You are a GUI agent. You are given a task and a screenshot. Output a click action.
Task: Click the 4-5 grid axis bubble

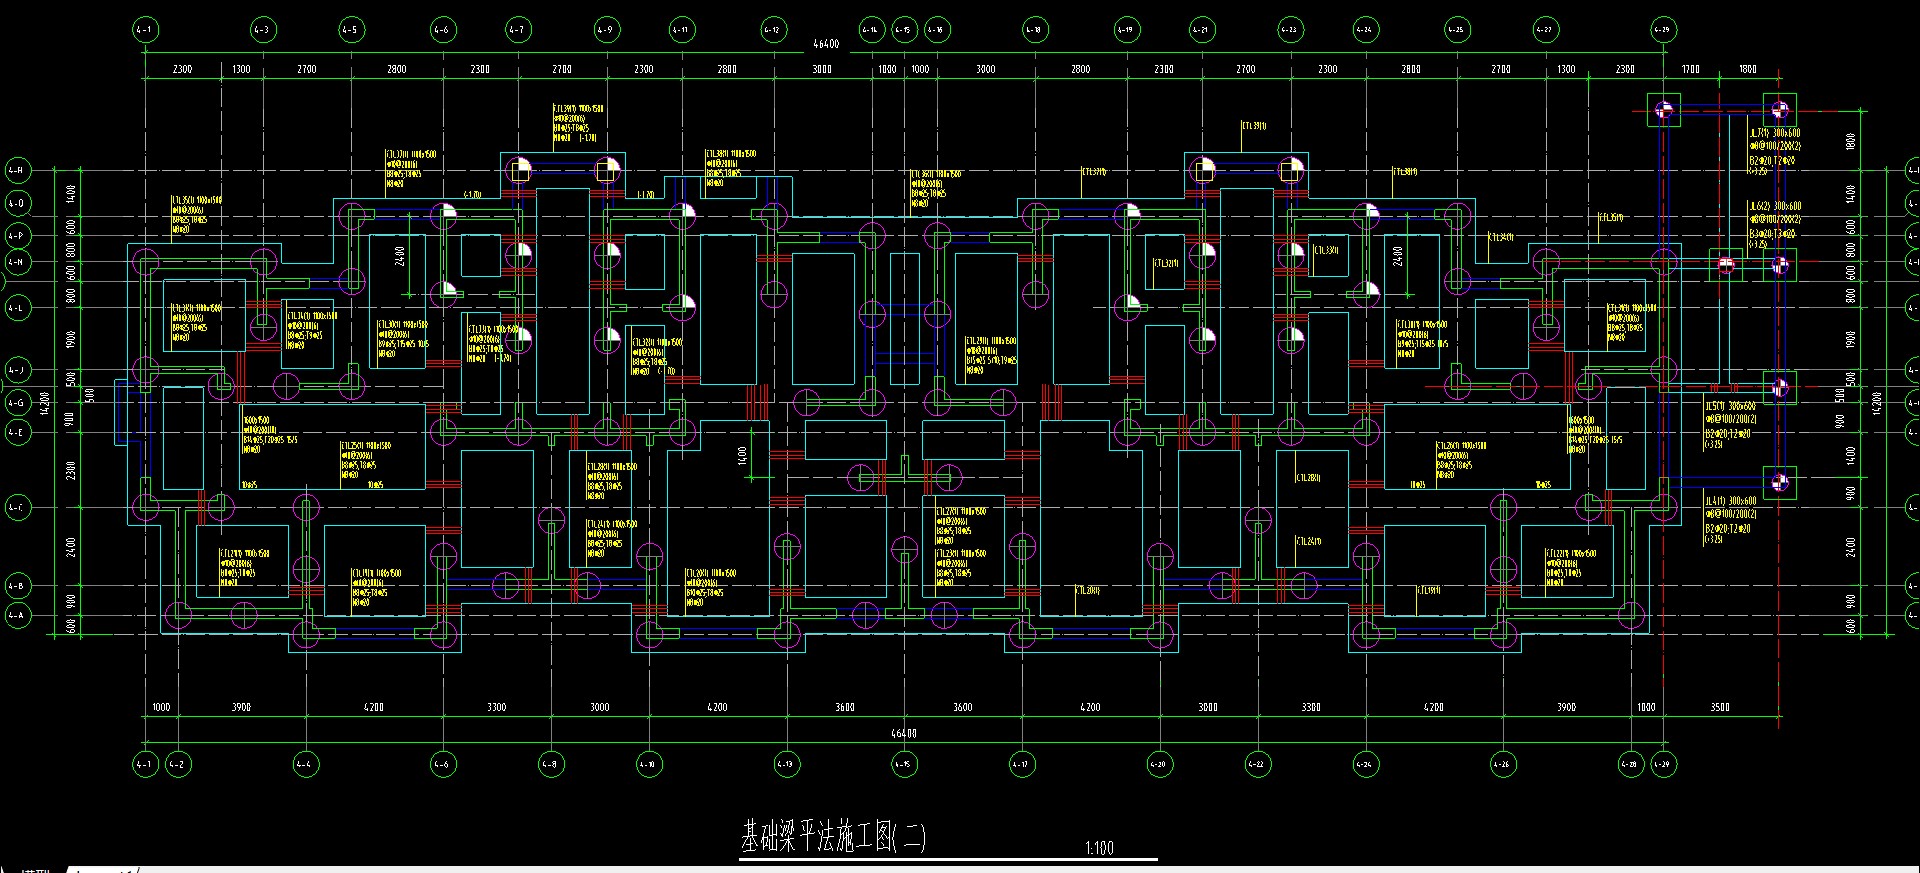(x=351, y=30)
